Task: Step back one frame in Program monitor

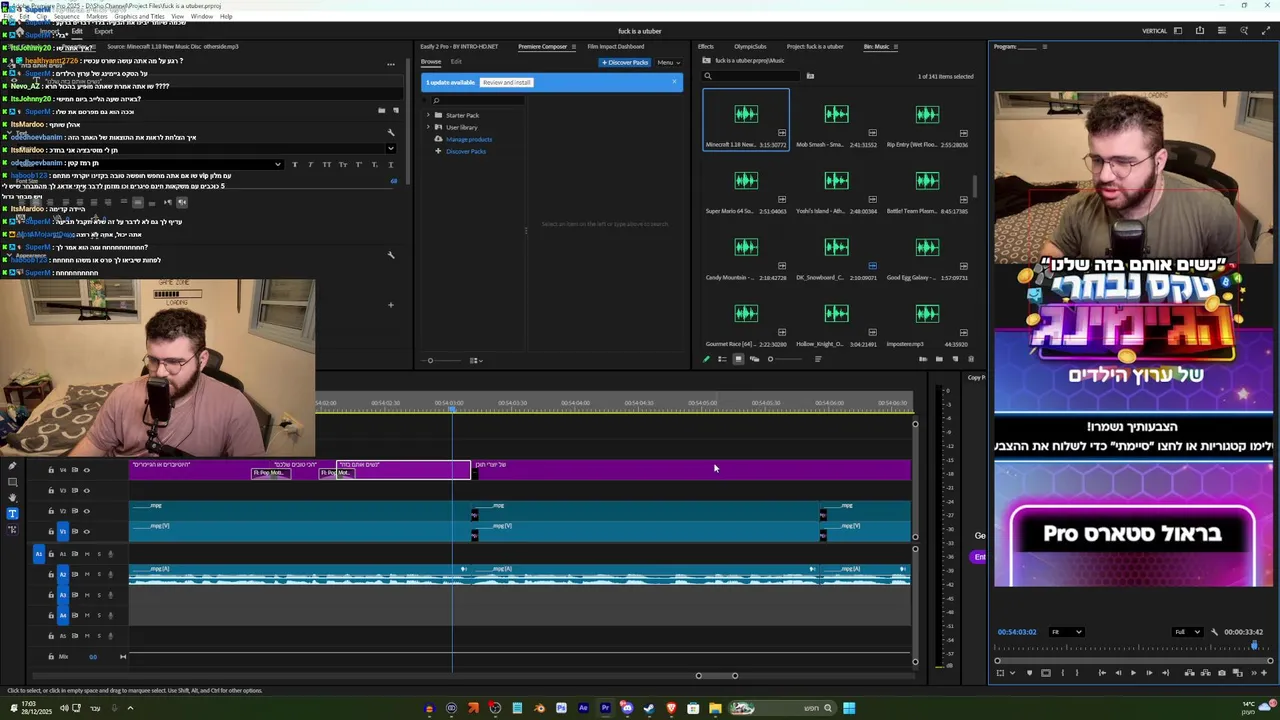Action: tap(1119, 673)
